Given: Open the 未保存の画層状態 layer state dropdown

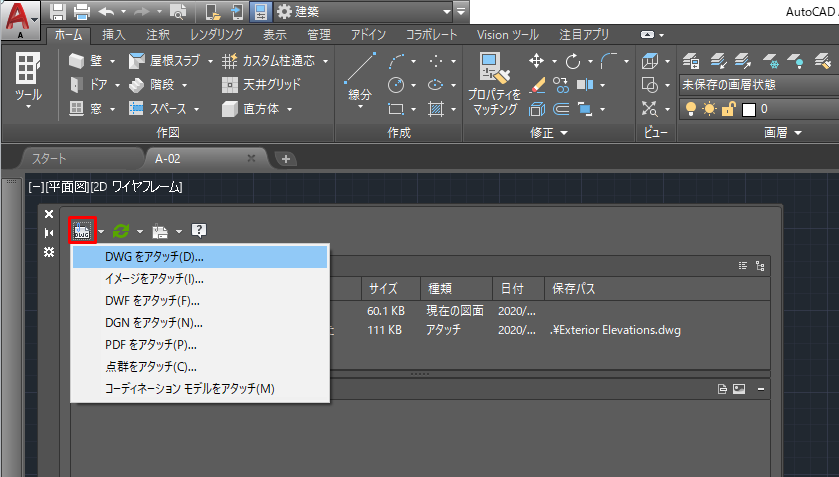Looking at the screenshot, I should (x=759, y=85).
